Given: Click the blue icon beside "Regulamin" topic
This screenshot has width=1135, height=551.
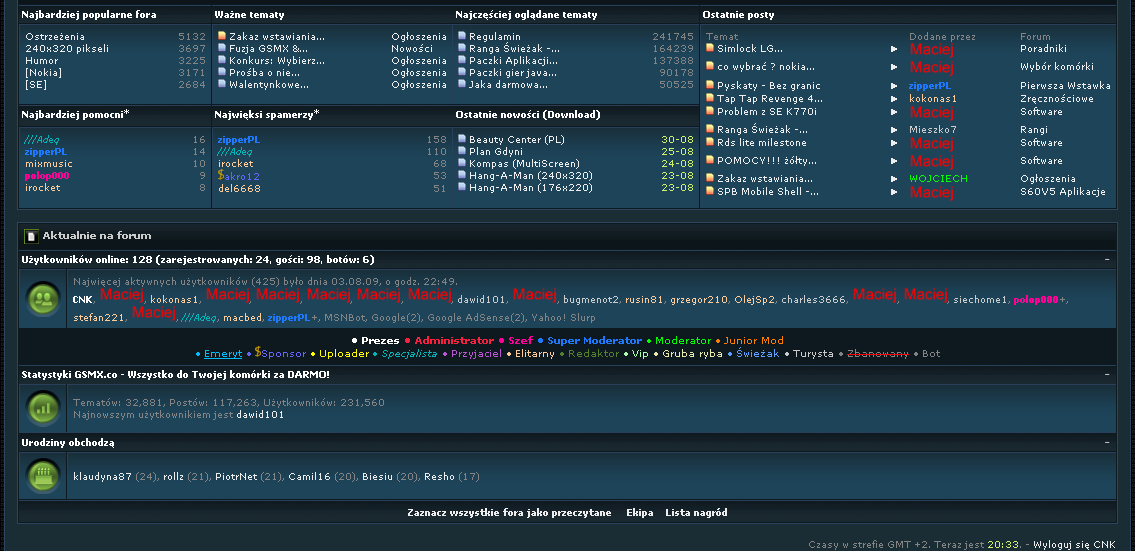Looking at the screenshot, I should click(x=461, y=37).
